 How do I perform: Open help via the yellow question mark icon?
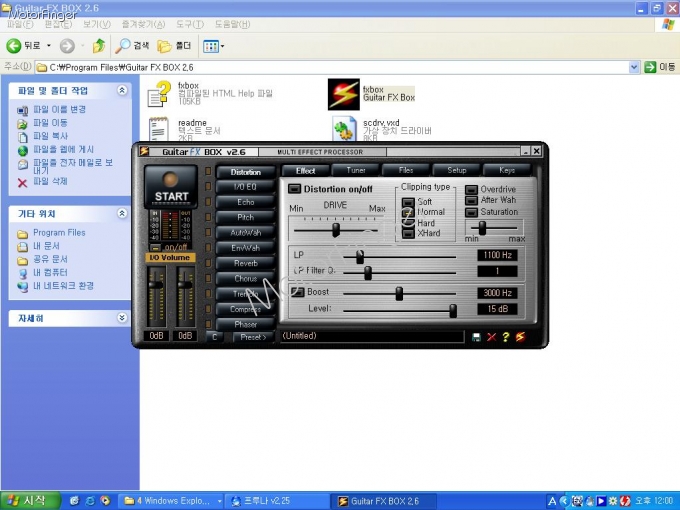pyautogui.click(x=506, y=337)
